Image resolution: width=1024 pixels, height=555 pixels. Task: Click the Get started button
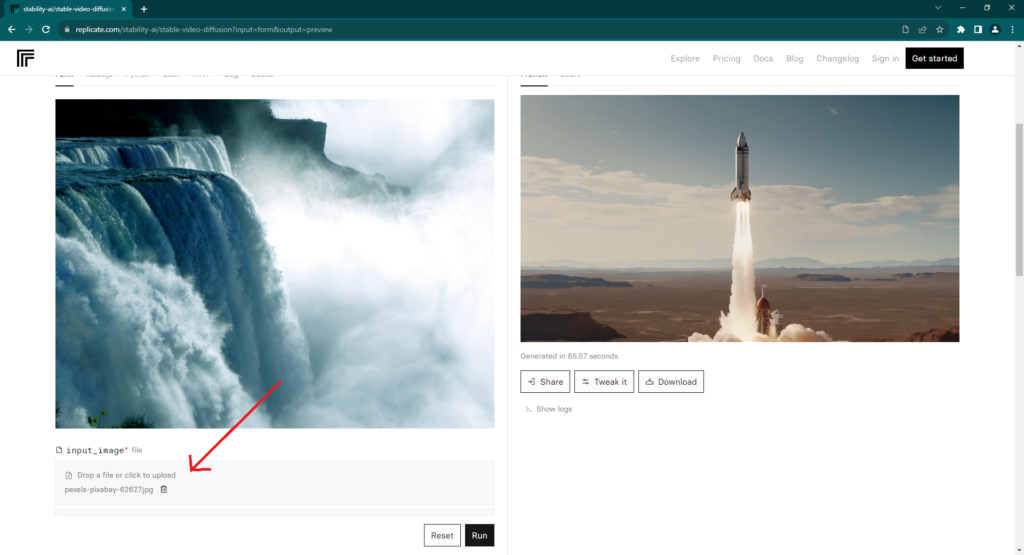coord(934,58)
